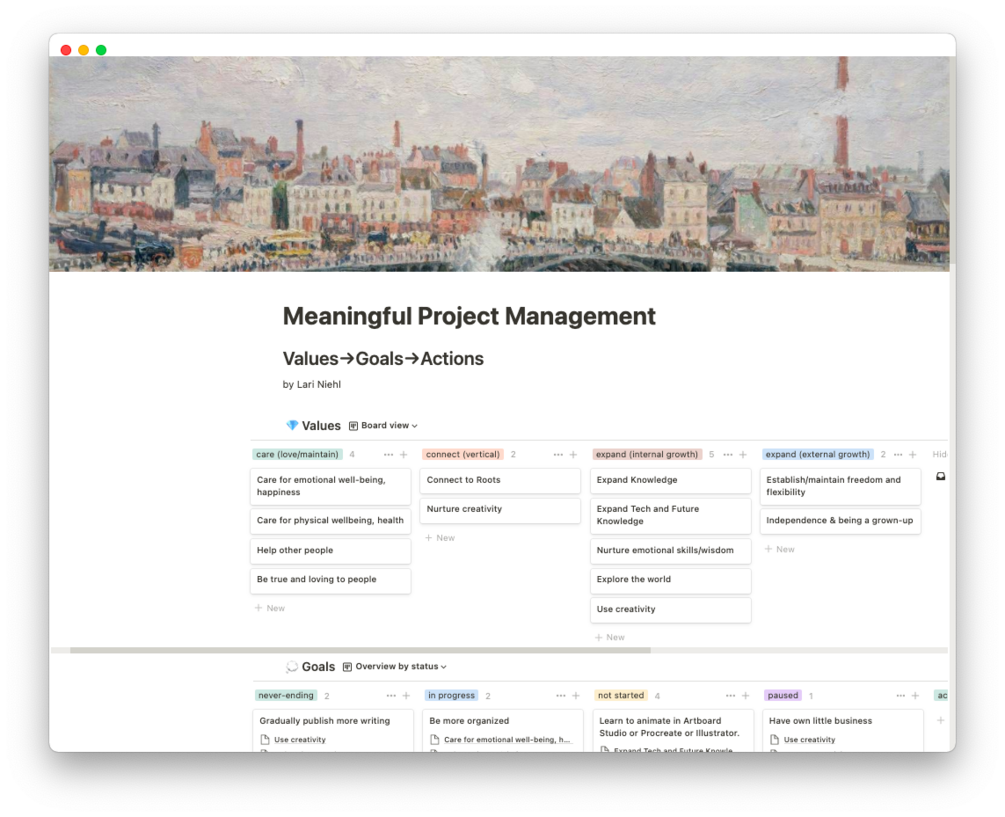Select the connect (vertical) group tag
This screenshot has width=1005, height=817.
pyautogui.click(x=463, y=454)
